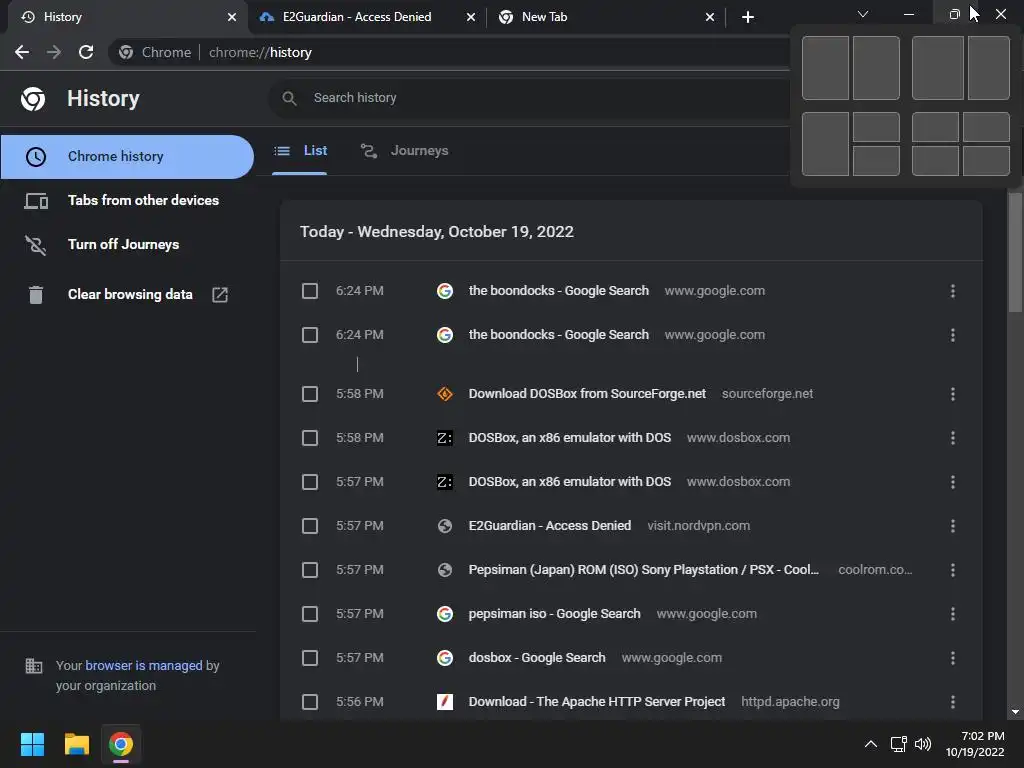1024x768 pixels.
Task: Check 5:57 PM DOSBox x86 emulator checkbox
Action: [310, 482]
